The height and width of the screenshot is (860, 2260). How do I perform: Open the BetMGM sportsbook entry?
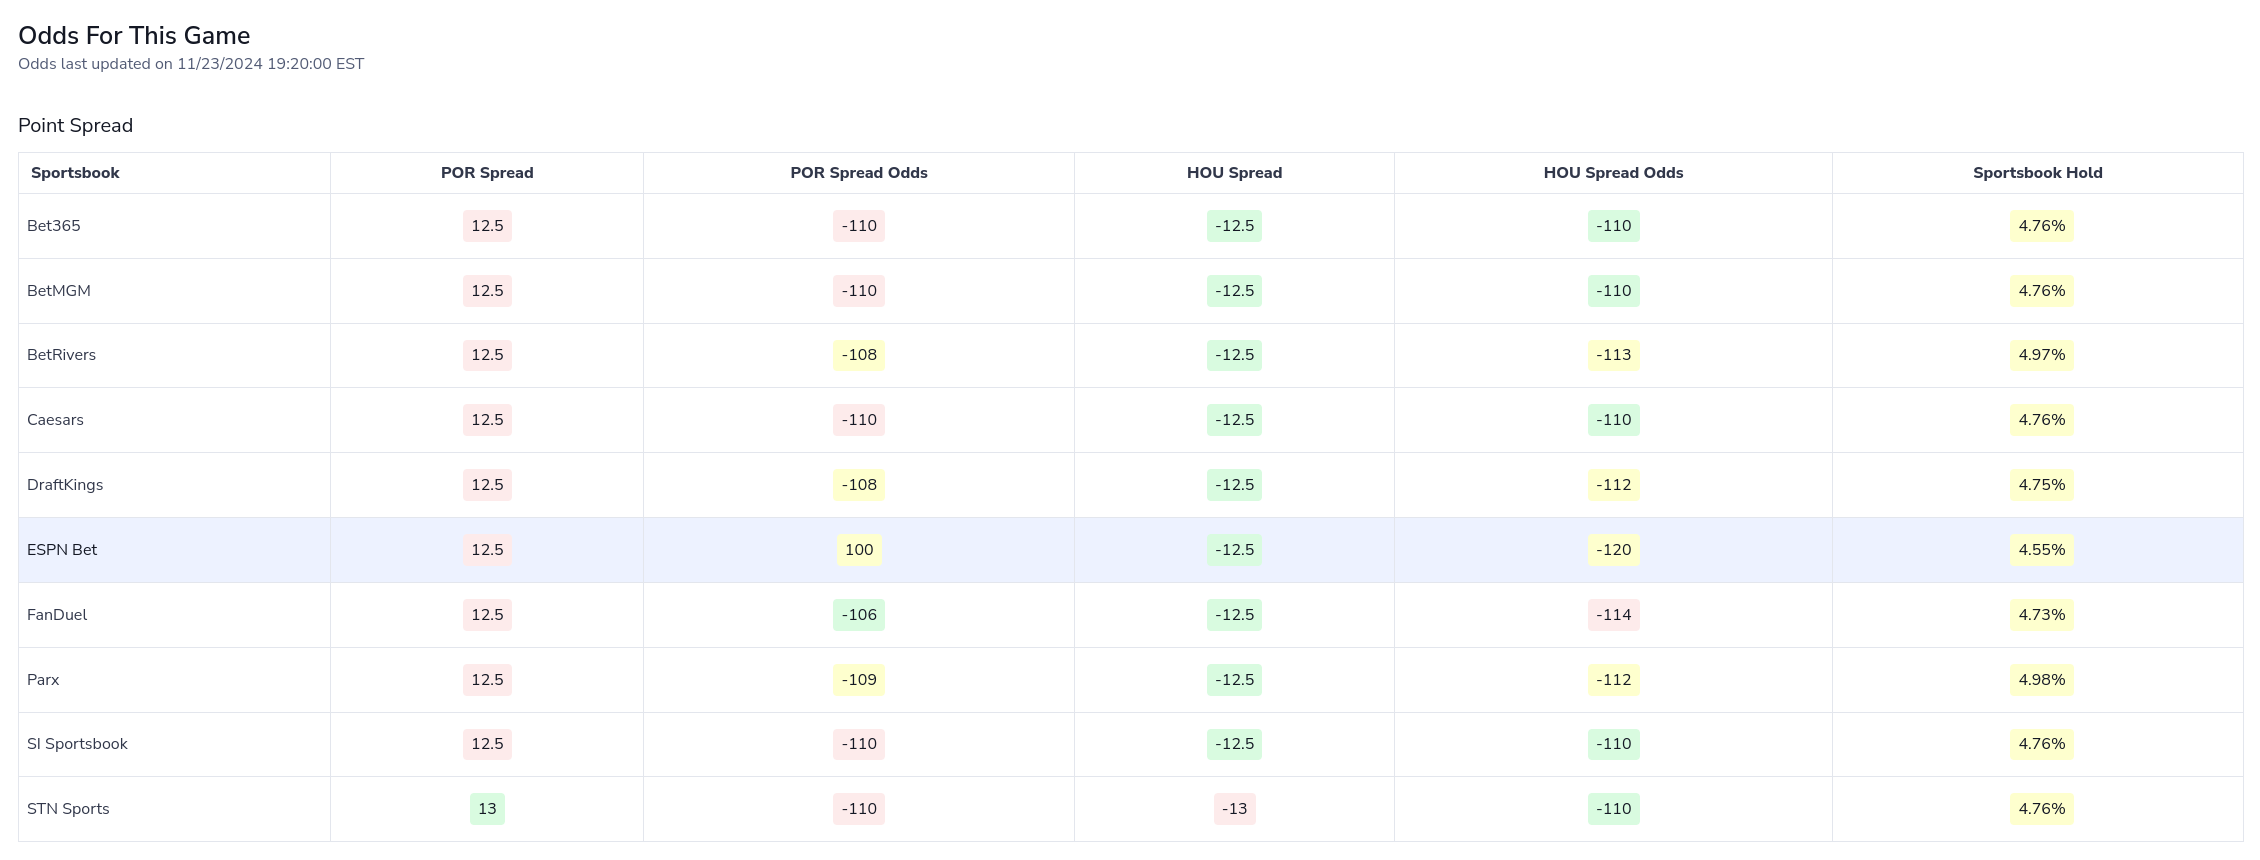click(x=59, y=291)
